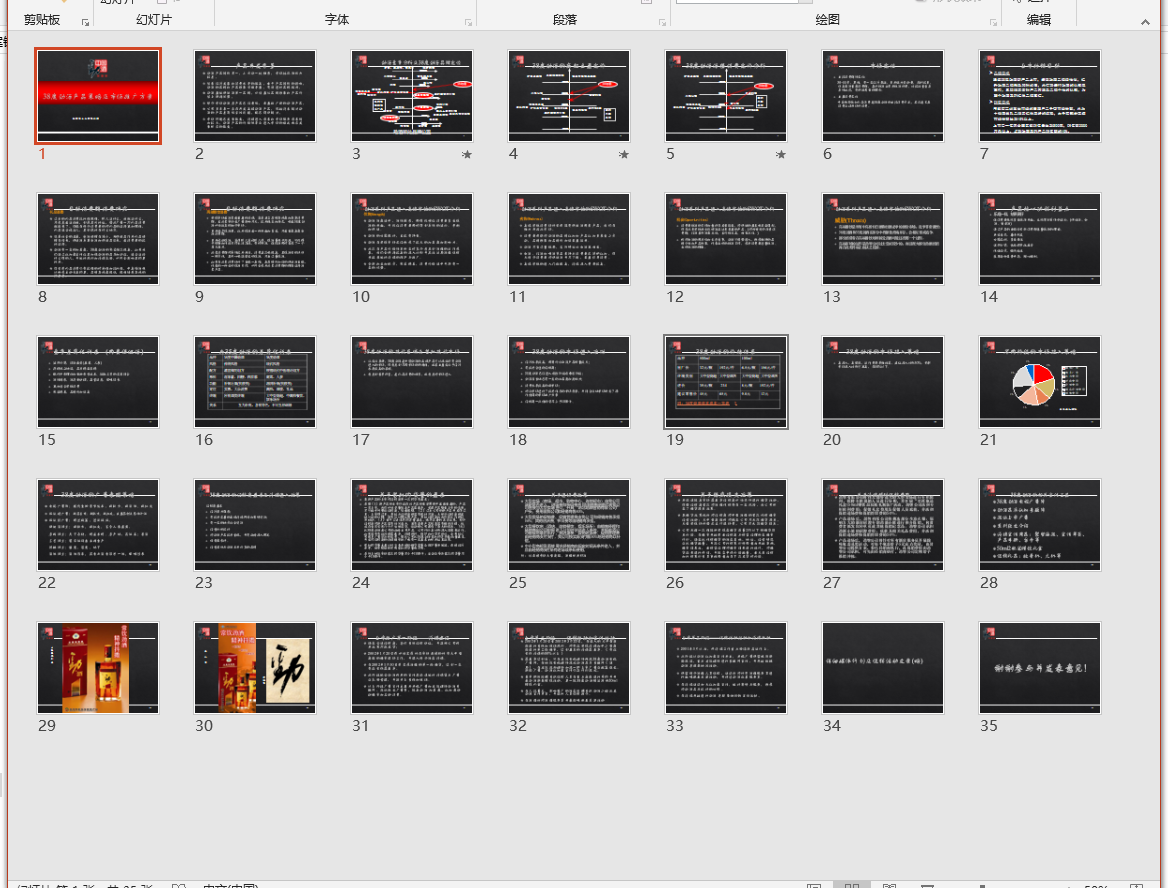1168x888 pixels.
Task: Select slide 5 thumbnail
Action: [726, 96]
